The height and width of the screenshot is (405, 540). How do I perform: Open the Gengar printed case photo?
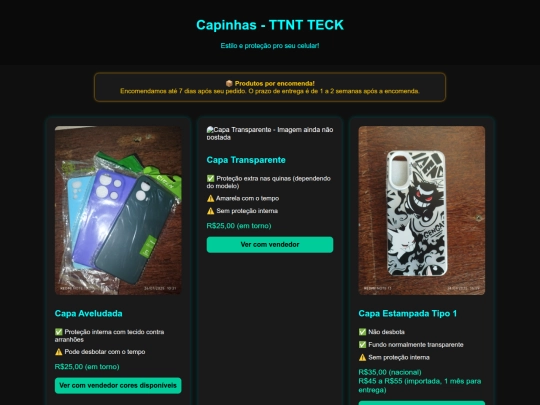coord(422,210)
